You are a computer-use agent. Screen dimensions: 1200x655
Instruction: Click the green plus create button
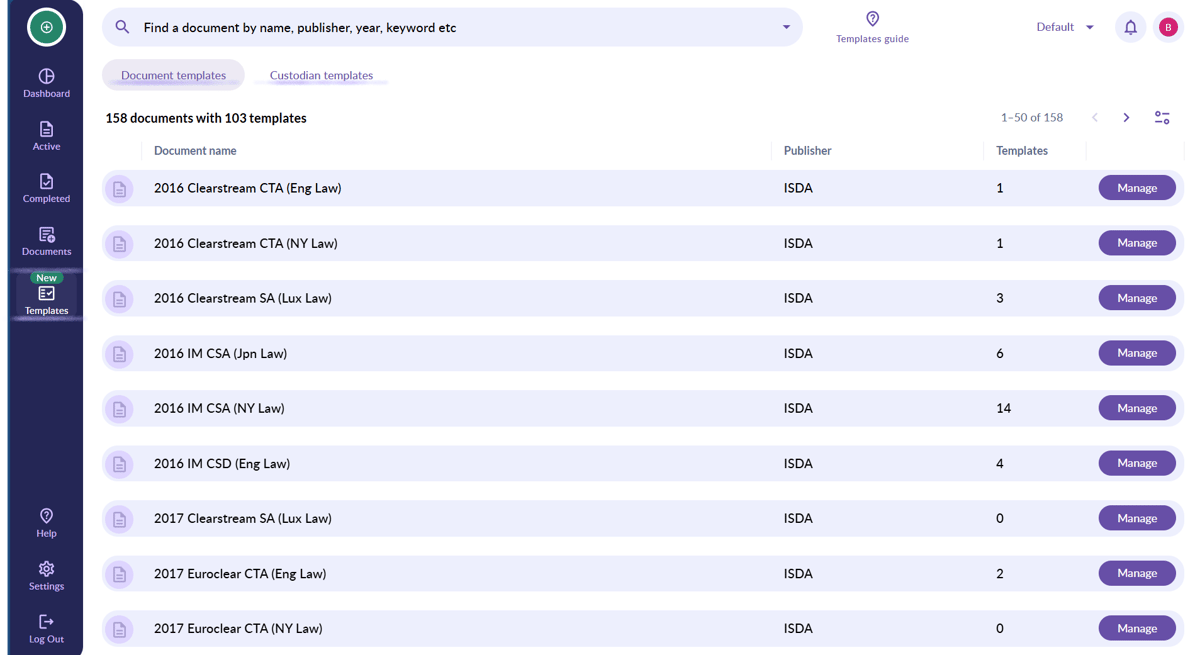coord(46,27)
